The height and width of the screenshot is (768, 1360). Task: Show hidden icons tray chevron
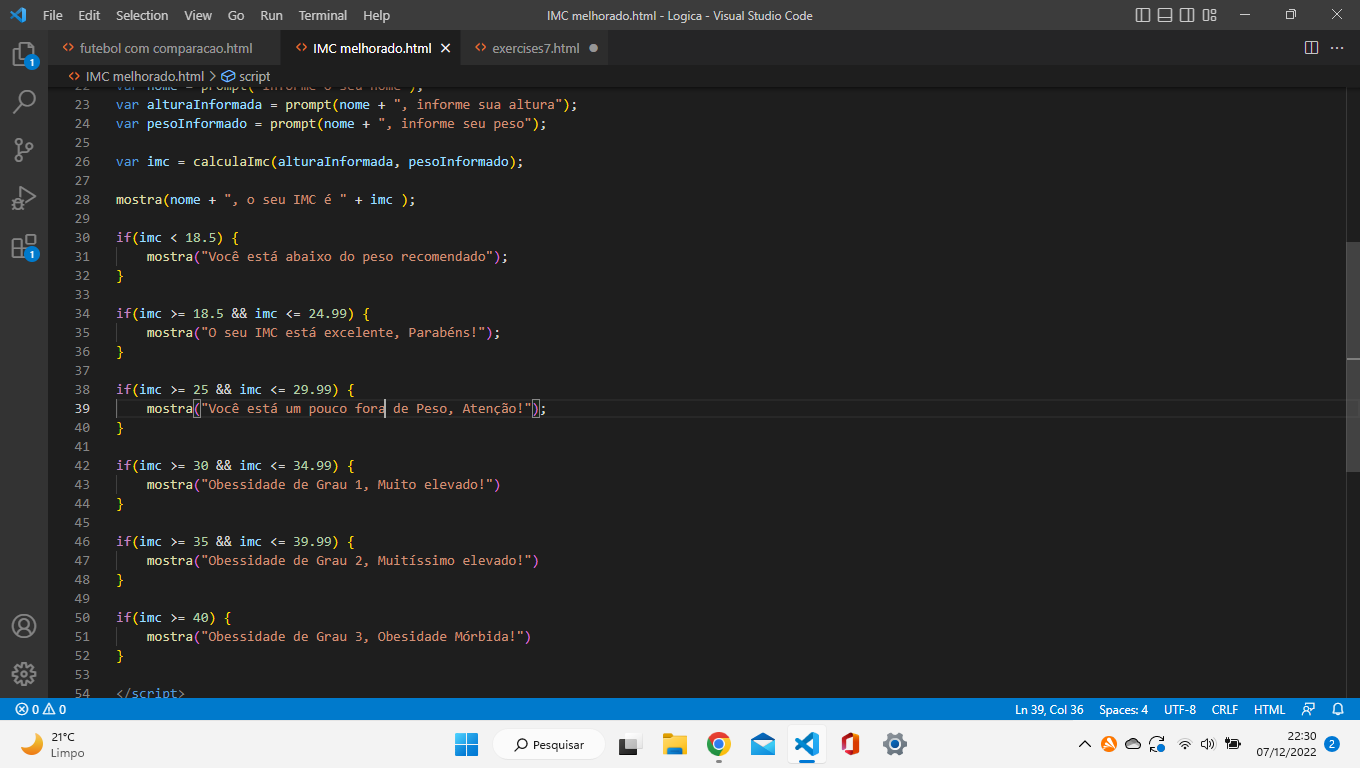[1084, 744]
